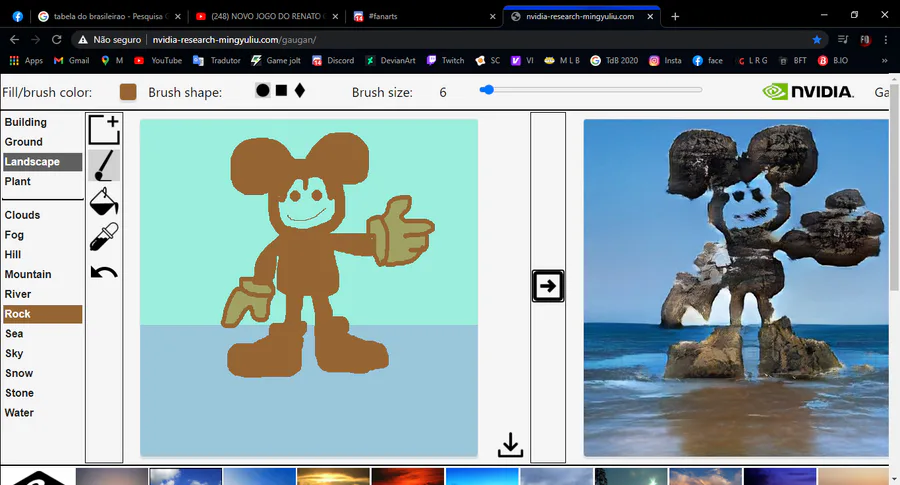The image size is (900, 485).
Task: Click the address bar URL
Action: (x=234, y=40)
